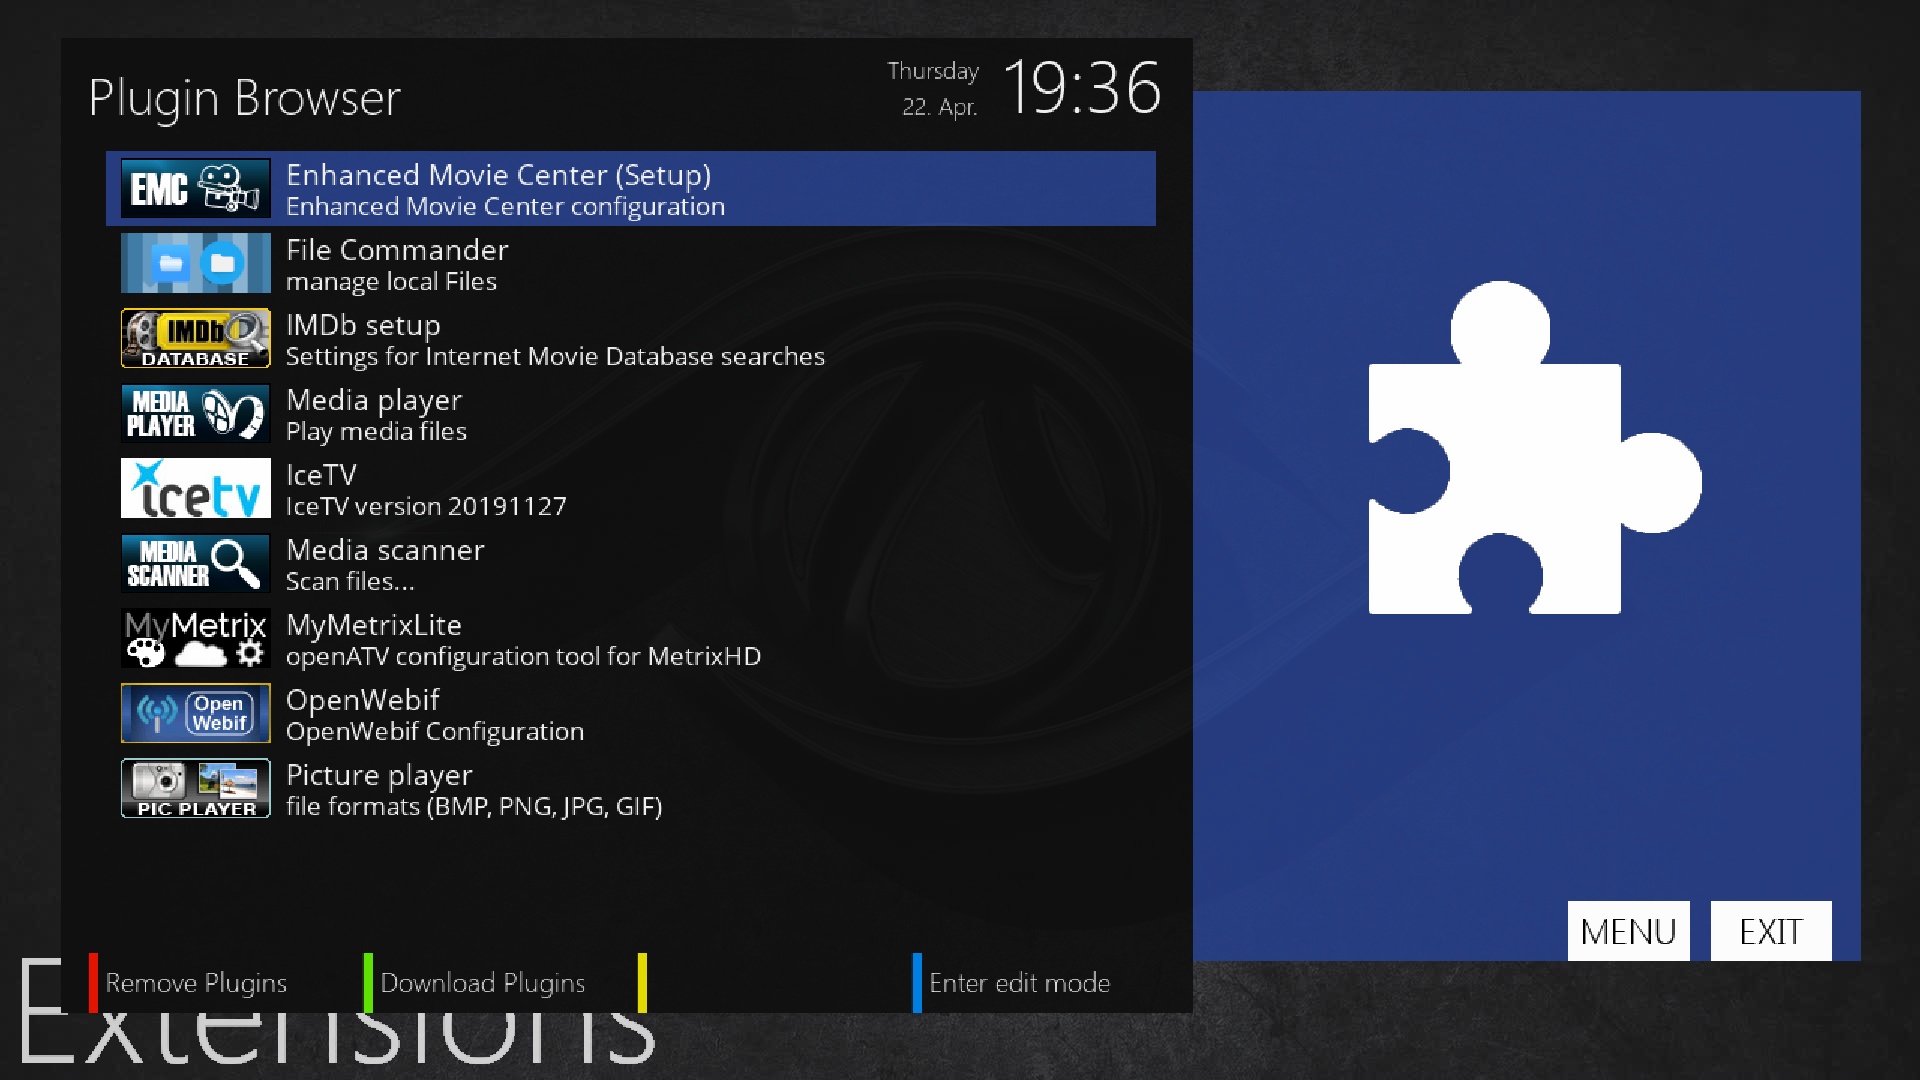This screenshot has height=1080, width=1920.
Task: Select Picture player entry text
Action: [379, 775]
